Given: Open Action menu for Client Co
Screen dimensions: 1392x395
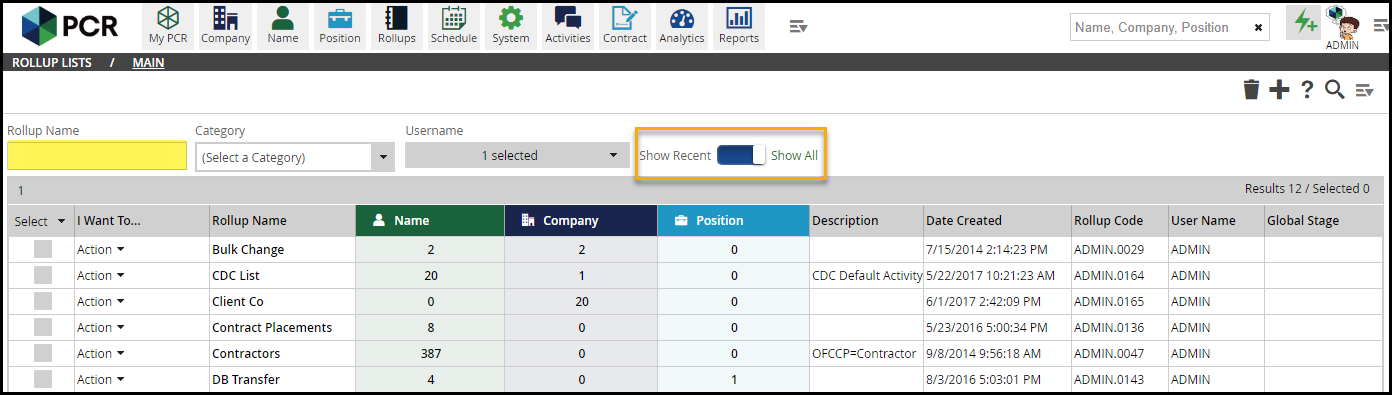Looking at the screenshot, I should [x=101, y=302].
